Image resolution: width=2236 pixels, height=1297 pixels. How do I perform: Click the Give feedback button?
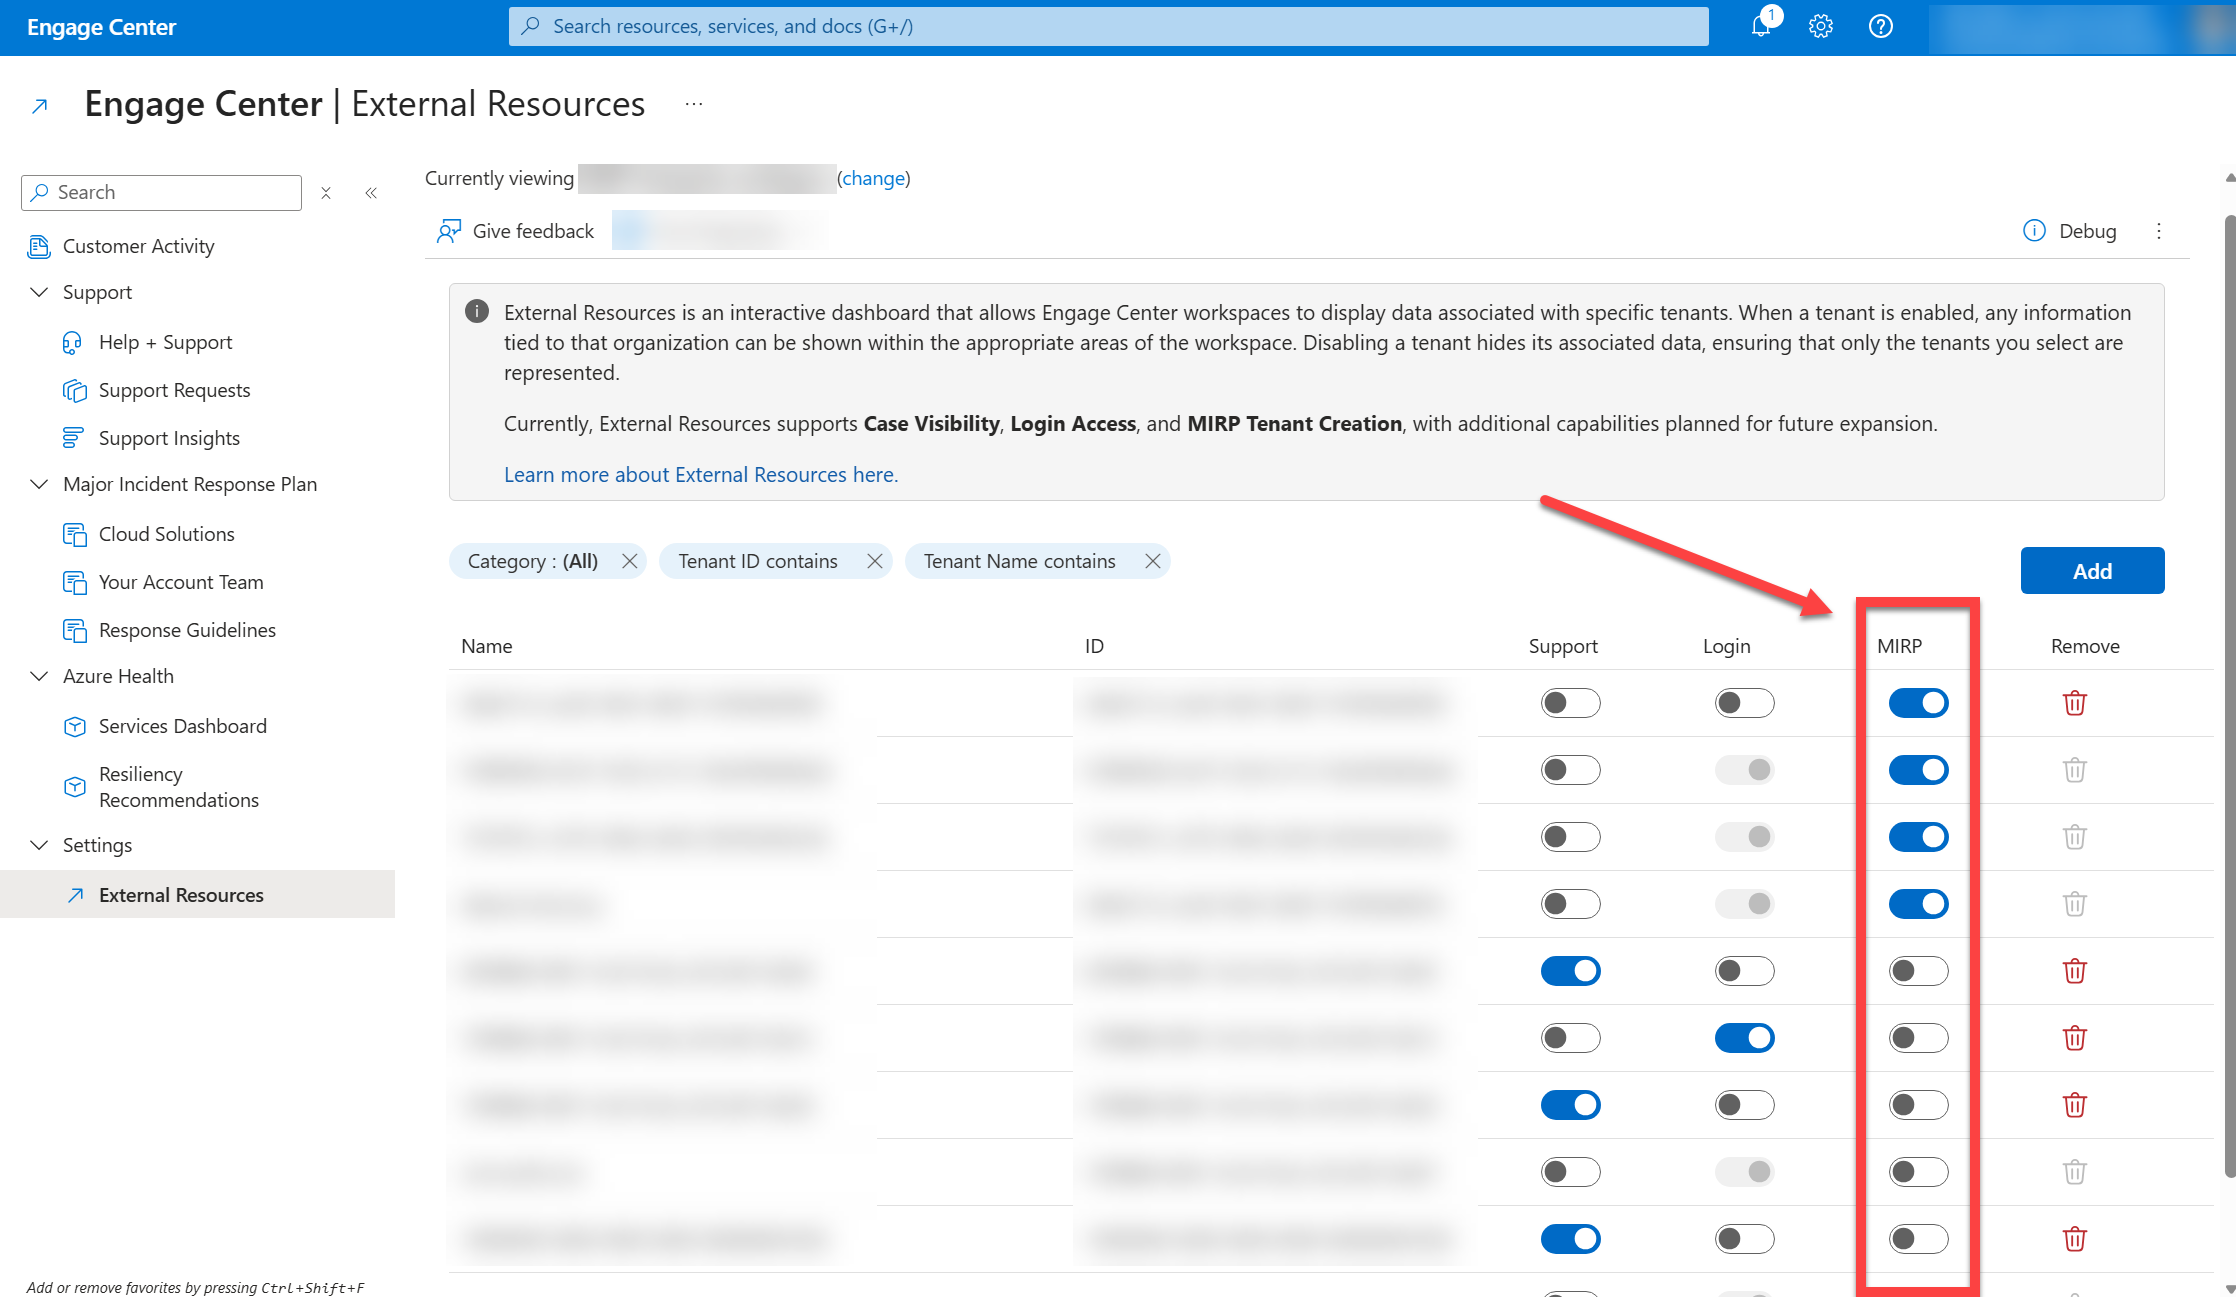[x=516, y=231]
